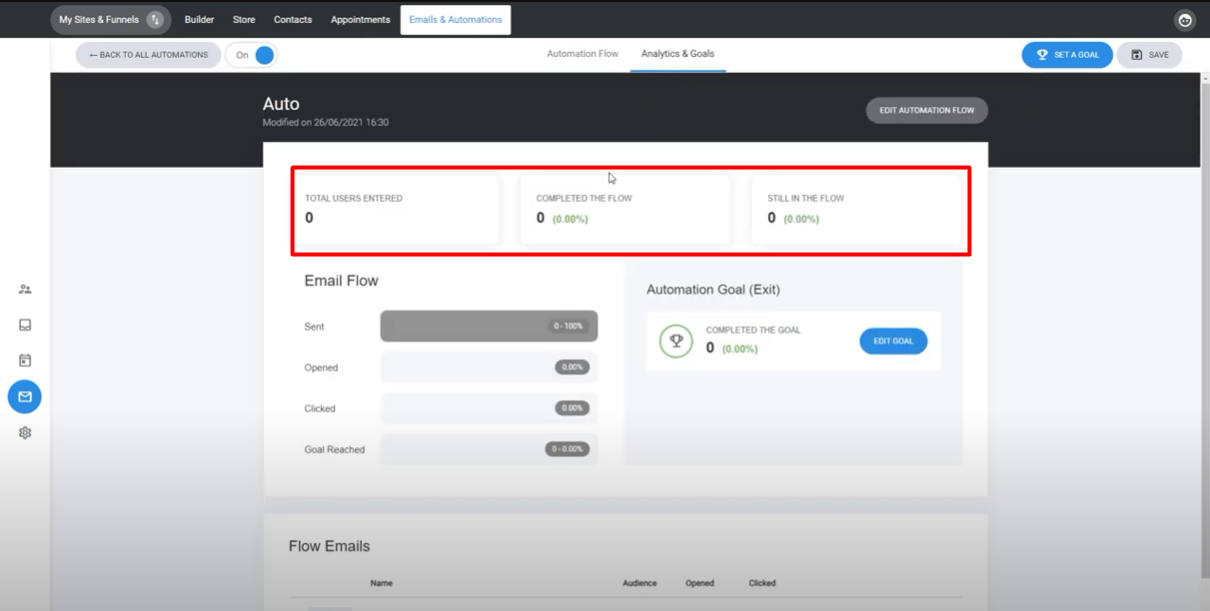This screenshot has height=611, width=1210.
Task: Go to the Contacts menu
Action: 292,20
